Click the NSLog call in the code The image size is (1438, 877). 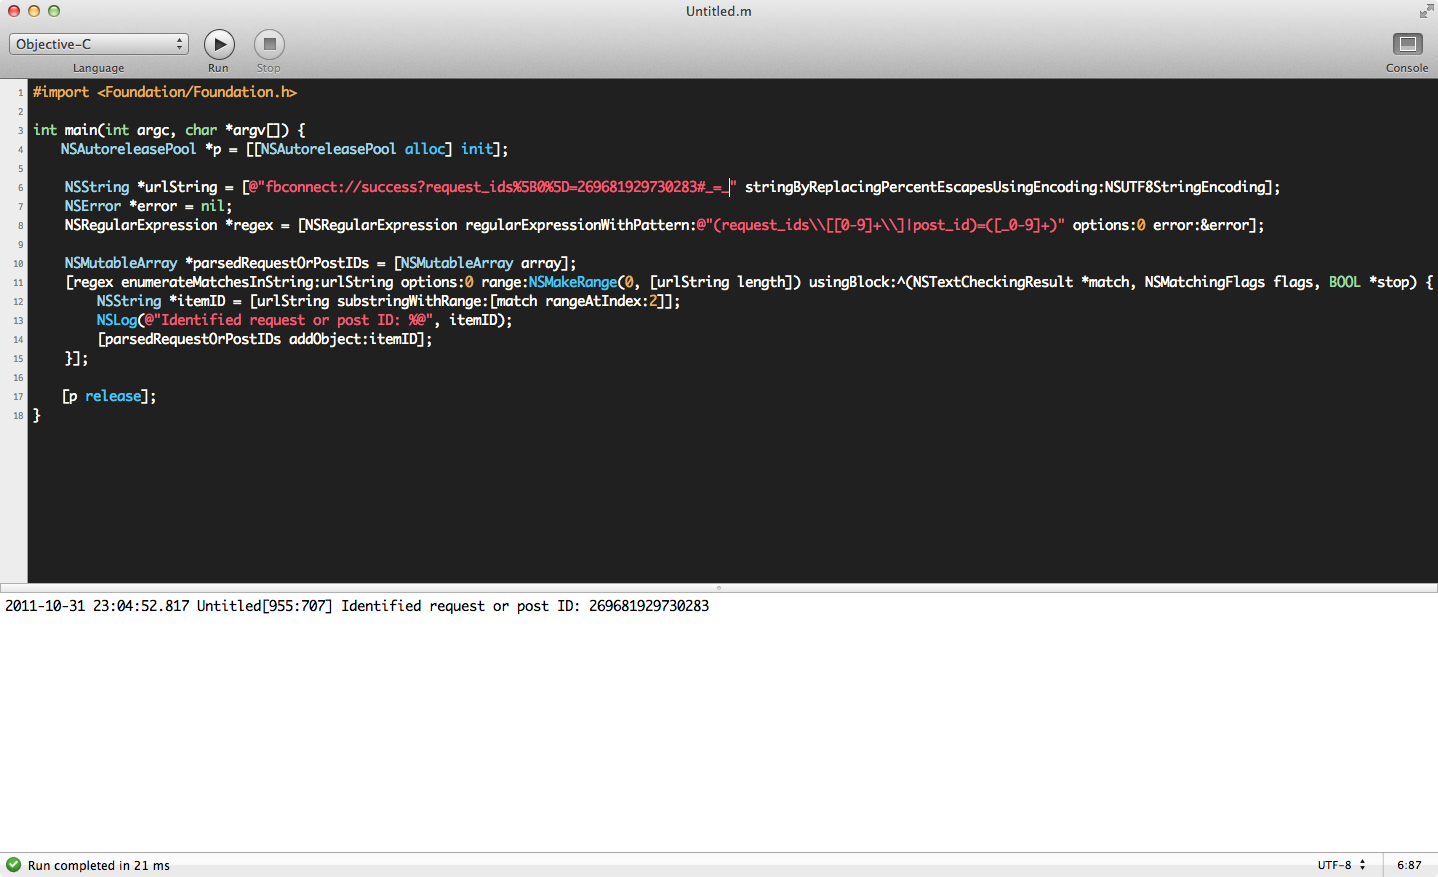[117, 320]
